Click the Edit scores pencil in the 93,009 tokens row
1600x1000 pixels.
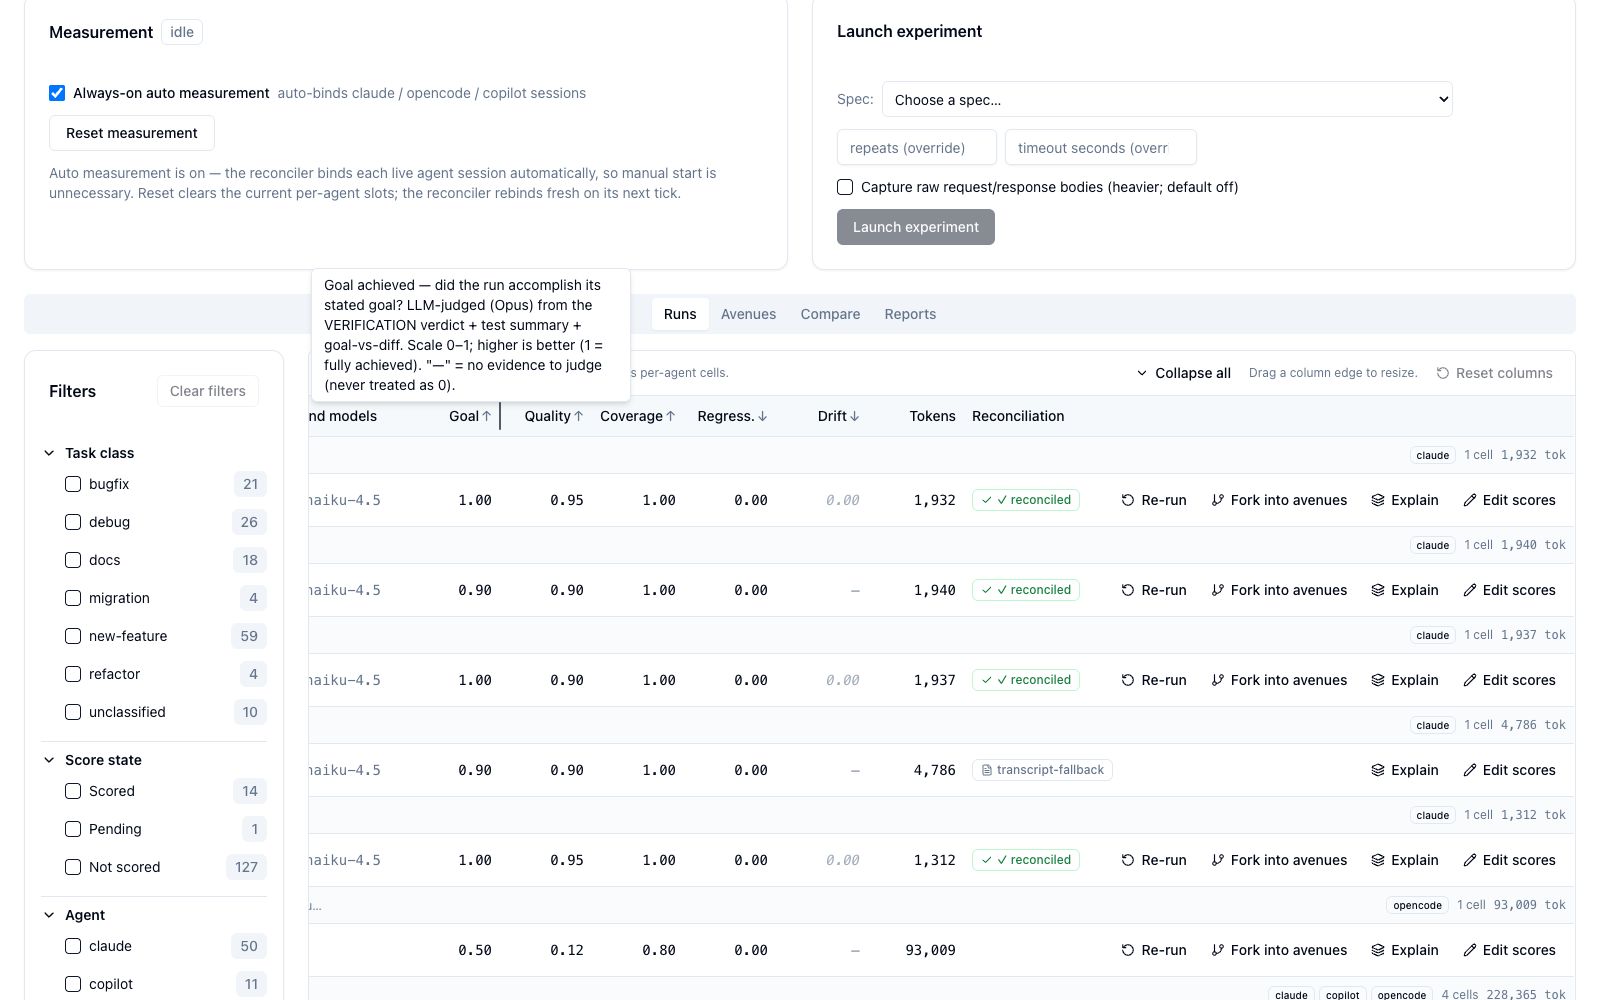(1470, 950)
